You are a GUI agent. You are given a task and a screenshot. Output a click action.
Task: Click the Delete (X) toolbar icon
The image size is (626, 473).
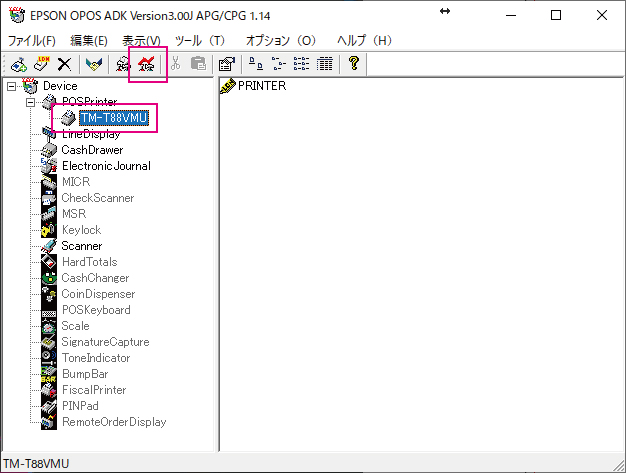[x=64, y=64]
